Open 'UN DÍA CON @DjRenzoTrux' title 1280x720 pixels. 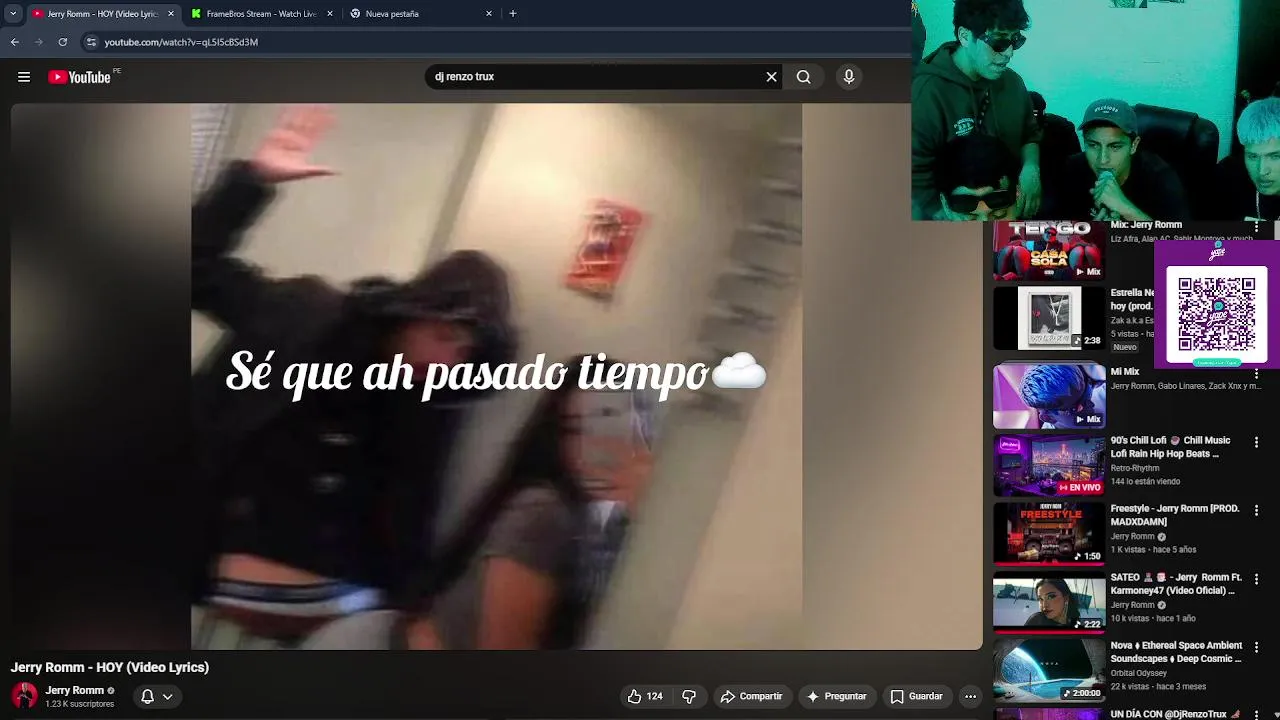tap(1176, 714)
